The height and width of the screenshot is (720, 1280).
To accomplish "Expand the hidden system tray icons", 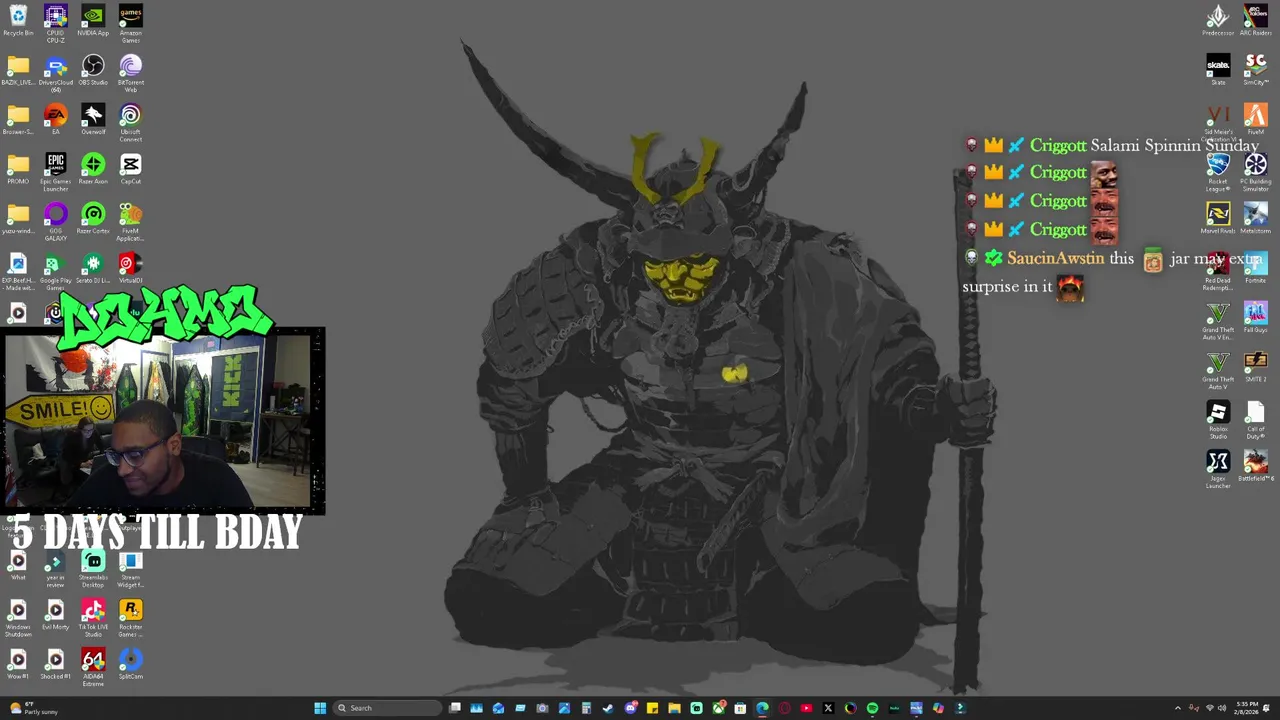I will click(1177, 708).
